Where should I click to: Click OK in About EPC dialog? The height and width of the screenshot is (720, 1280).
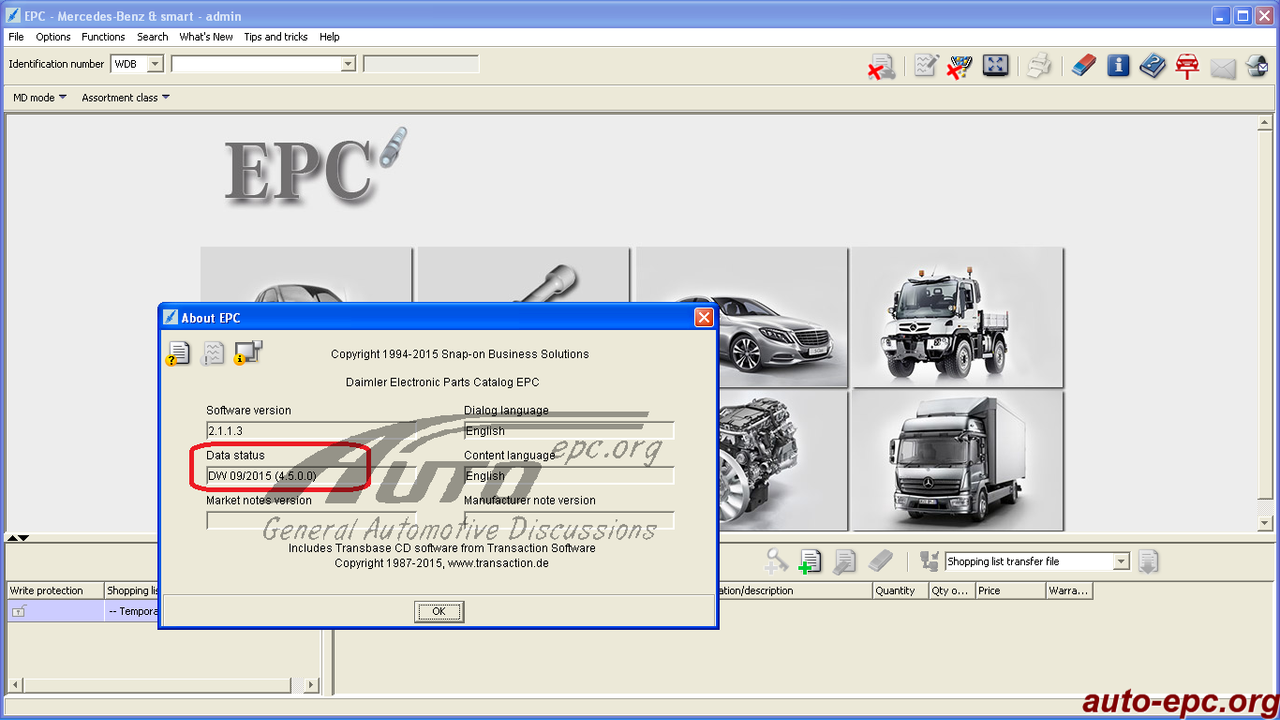pos(439,611)
